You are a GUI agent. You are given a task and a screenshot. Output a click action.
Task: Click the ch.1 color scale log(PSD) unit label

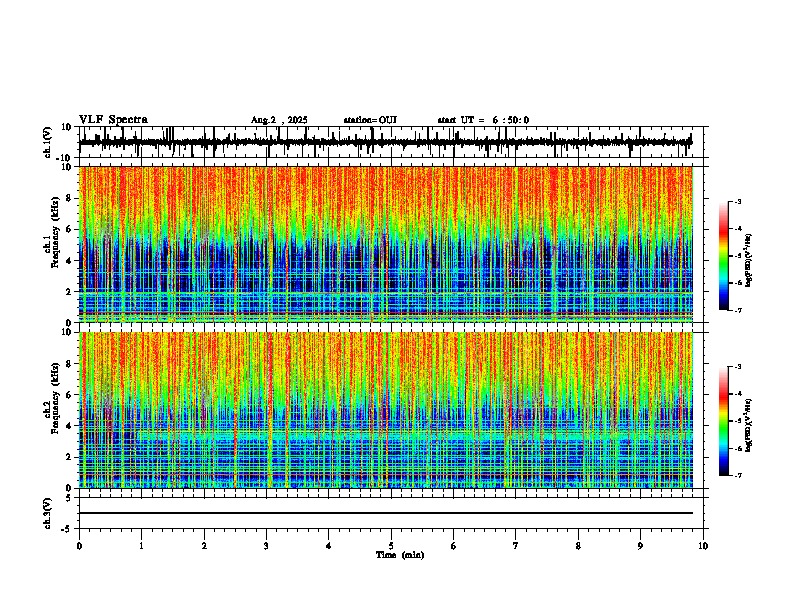click(749, 260)
